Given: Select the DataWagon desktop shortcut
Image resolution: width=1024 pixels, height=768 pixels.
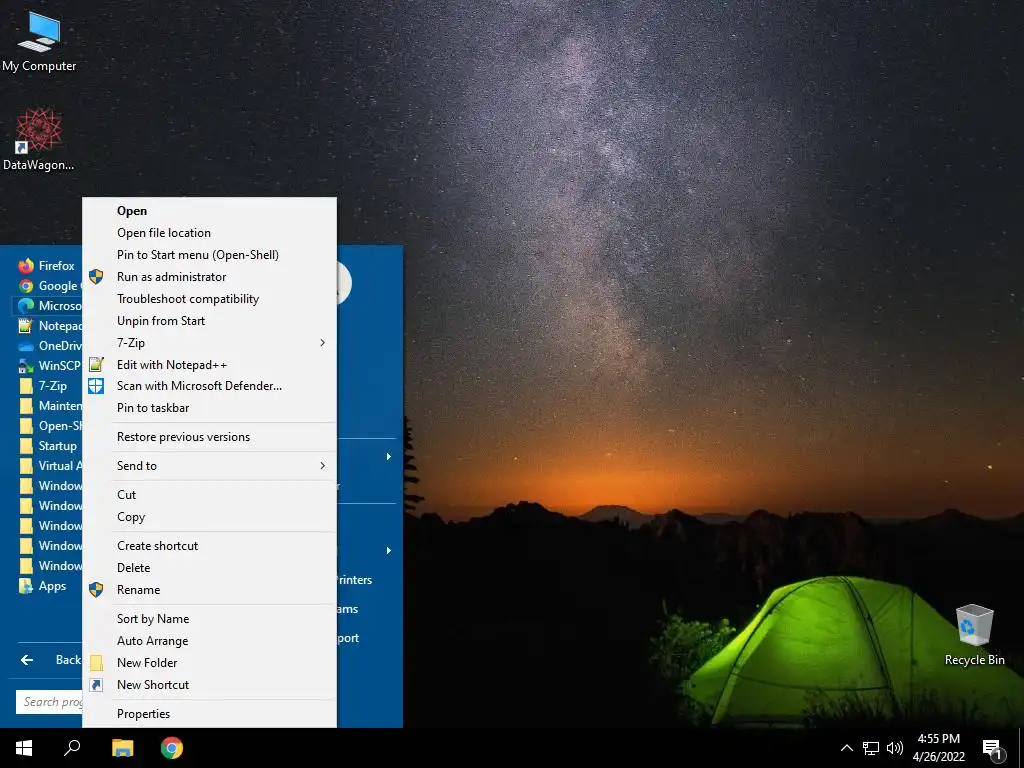Looking at the screenshot, I should point(39,140).
